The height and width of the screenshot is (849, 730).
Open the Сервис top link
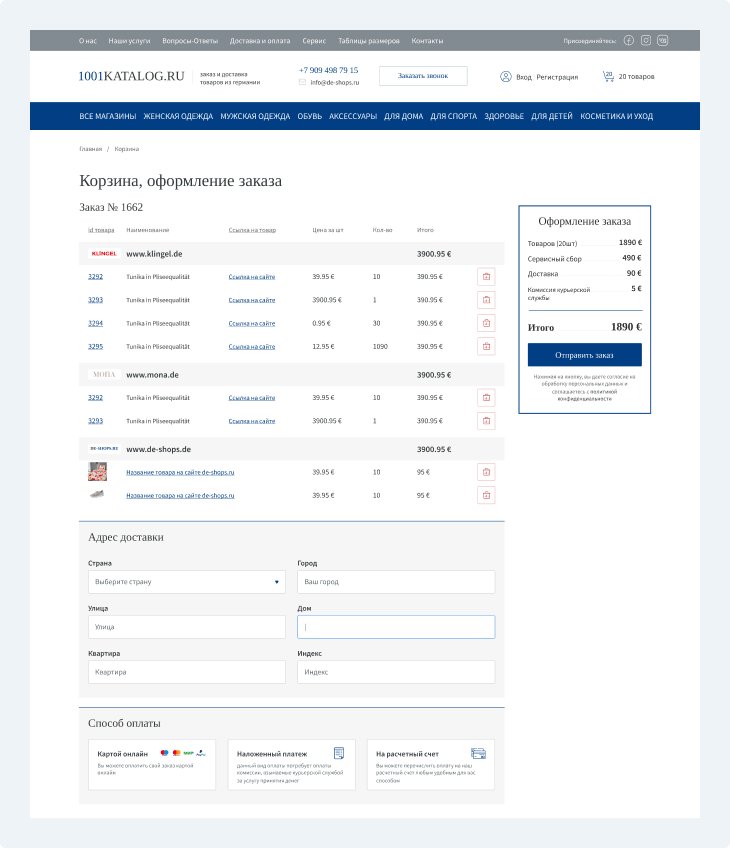(314, 41)
